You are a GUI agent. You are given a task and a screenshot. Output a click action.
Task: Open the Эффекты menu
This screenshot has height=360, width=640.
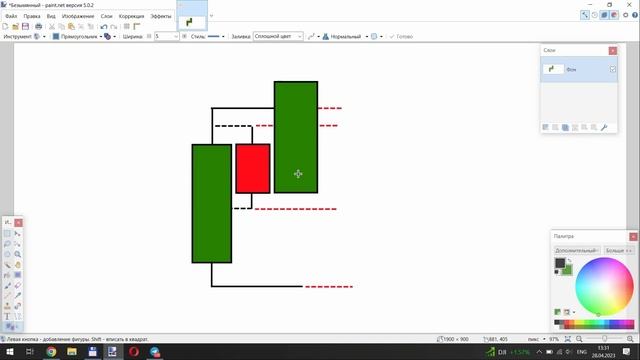click(161, 16)
